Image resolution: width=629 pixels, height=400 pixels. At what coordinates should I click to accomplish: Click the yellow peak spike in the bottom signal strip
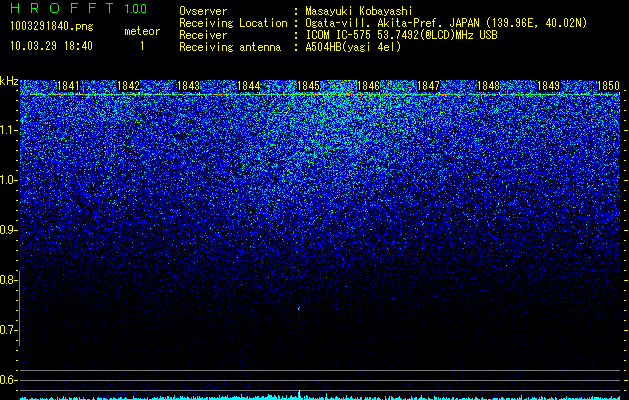point(299,394)
